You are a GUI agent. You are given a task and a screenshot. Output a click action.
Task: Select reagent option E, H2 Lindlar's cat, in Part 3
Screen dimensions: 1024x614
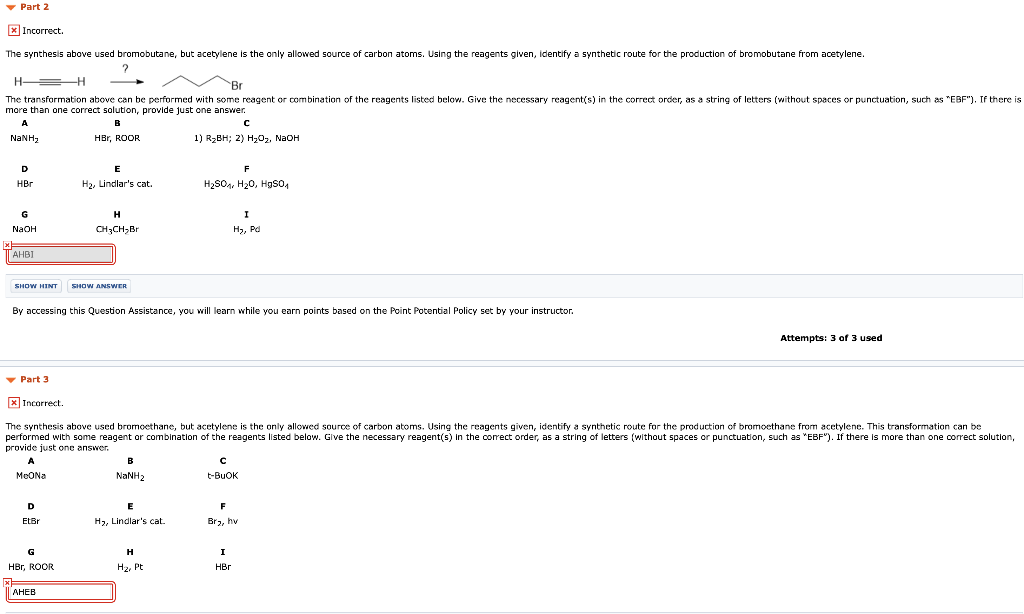tap(130, 521)
